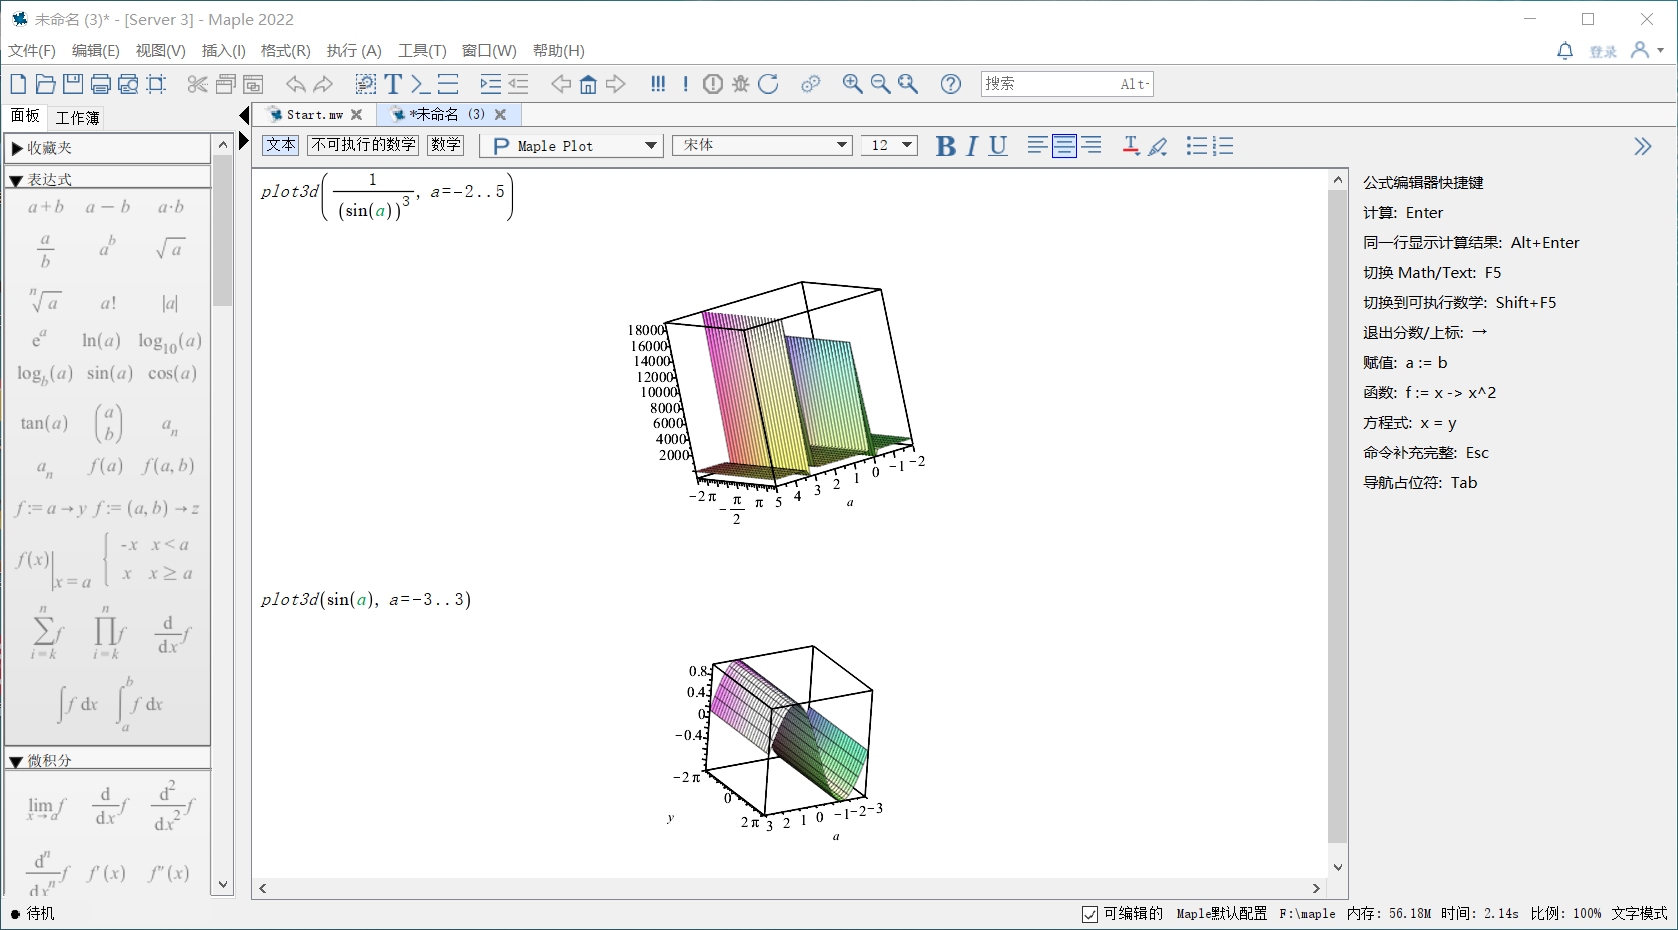Image resolution: width=1678 pixels, height=930 pixels.
Task: Create a new document with toolbar icon
Action: pos(18,84)
